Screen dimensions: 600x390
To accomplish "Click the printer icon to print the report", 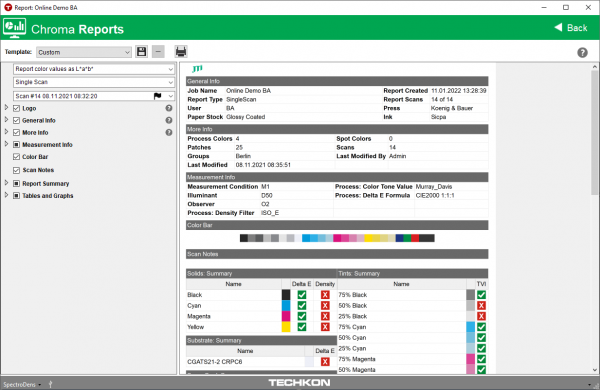I will [181, 52].
